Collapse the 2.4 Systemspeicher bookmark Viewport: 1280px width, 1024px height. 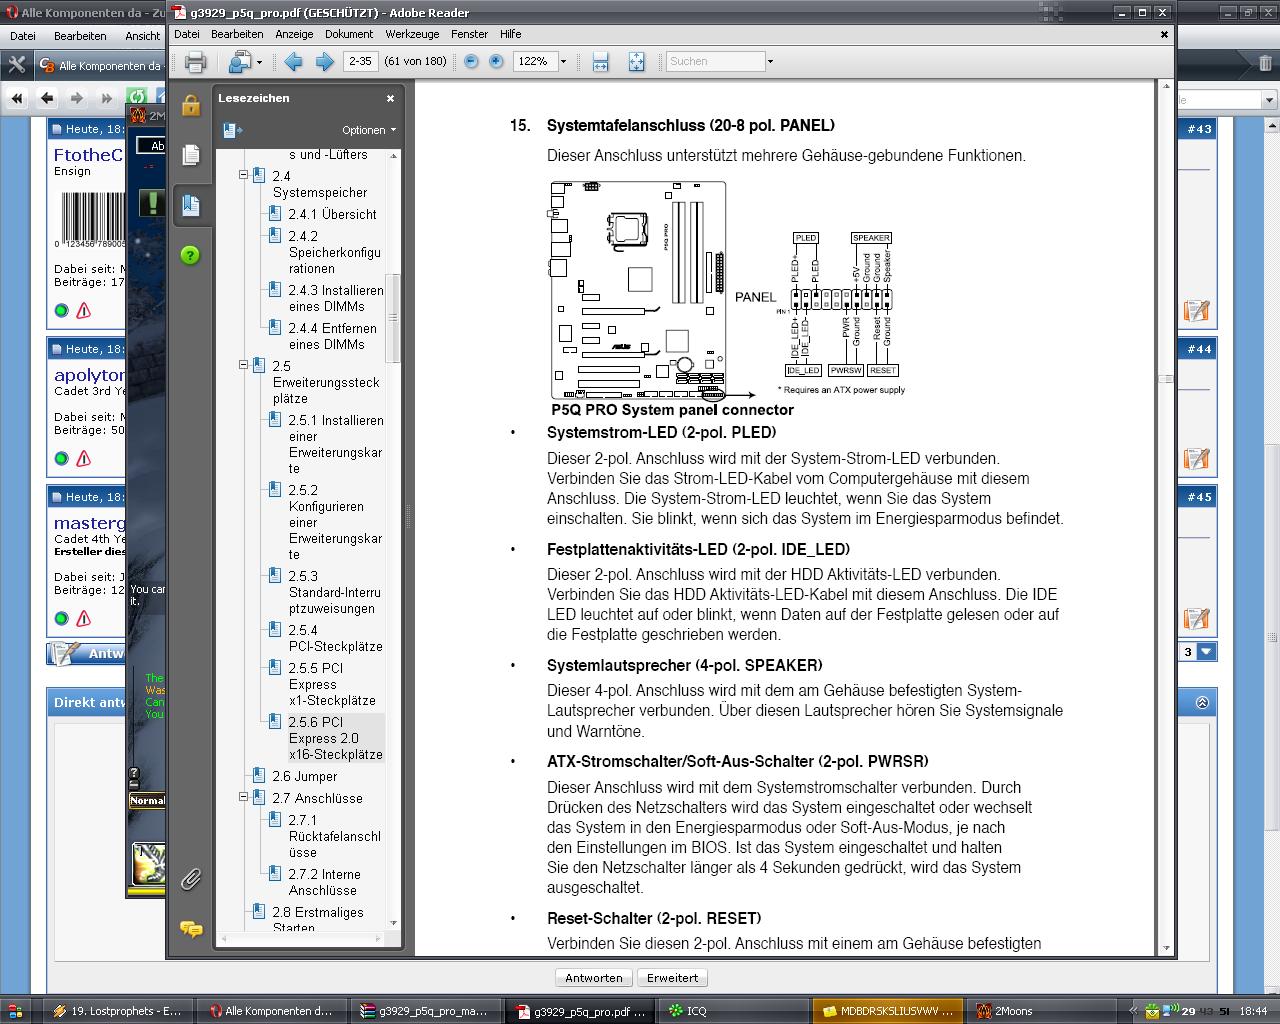coord(243,175)
